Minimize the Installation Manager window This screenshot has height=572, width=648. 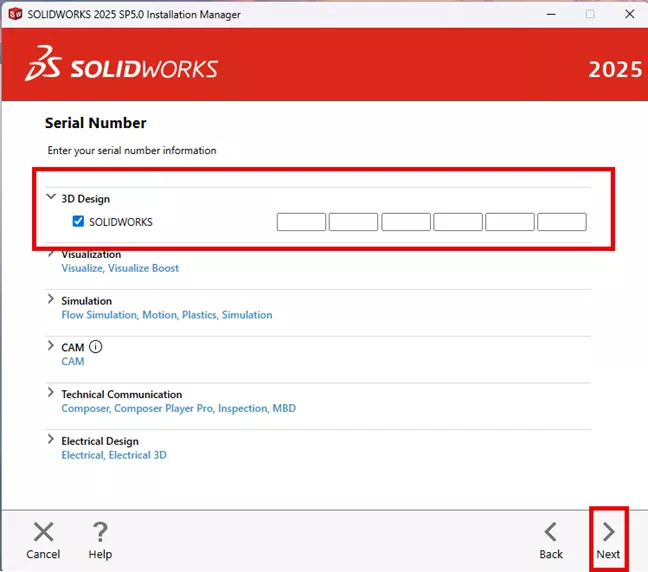tap(551, 14)
